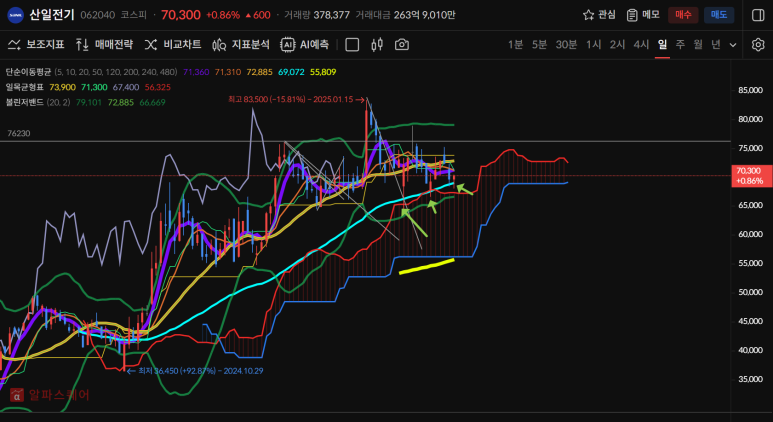
Task: Open the 메모 memo note
Action: (x=643, y=15)
